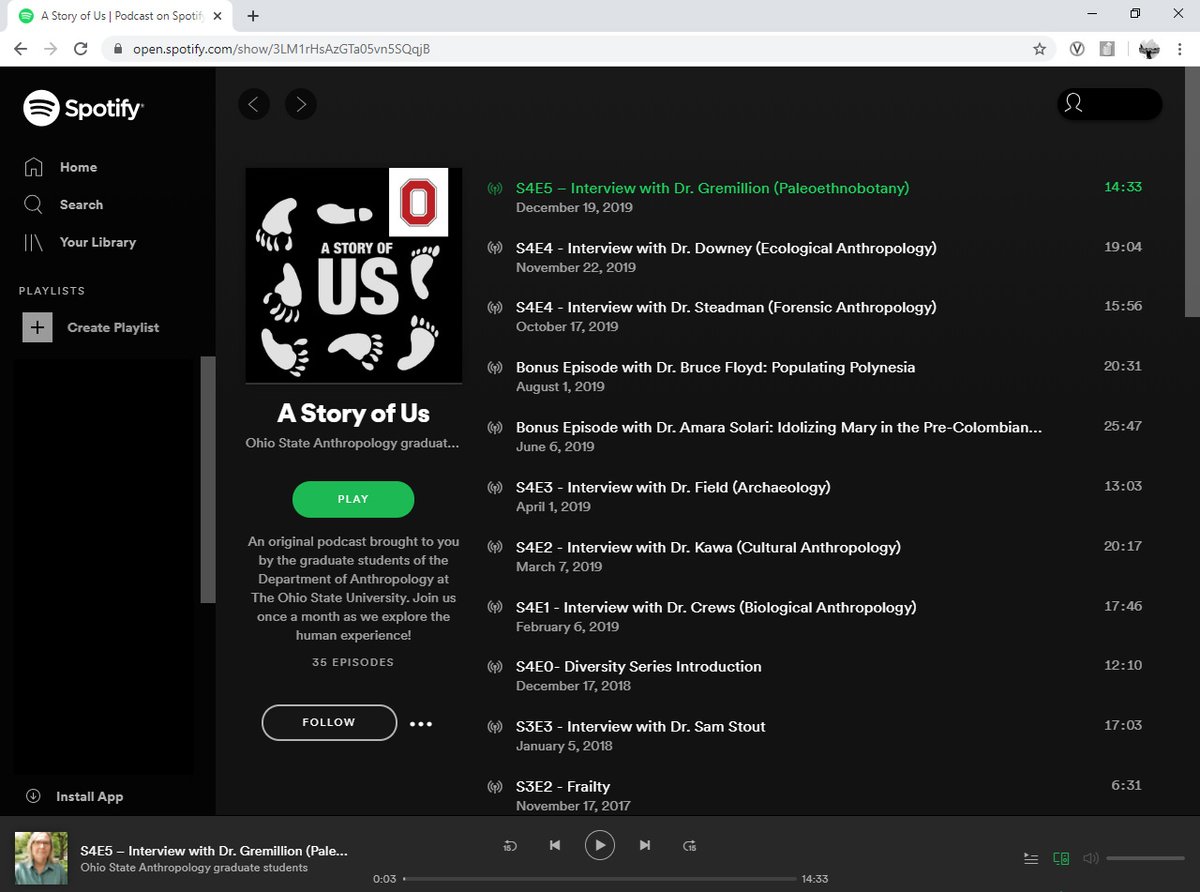Skip to previous track
Screen dimensions: 1200x892
point(555,845)
